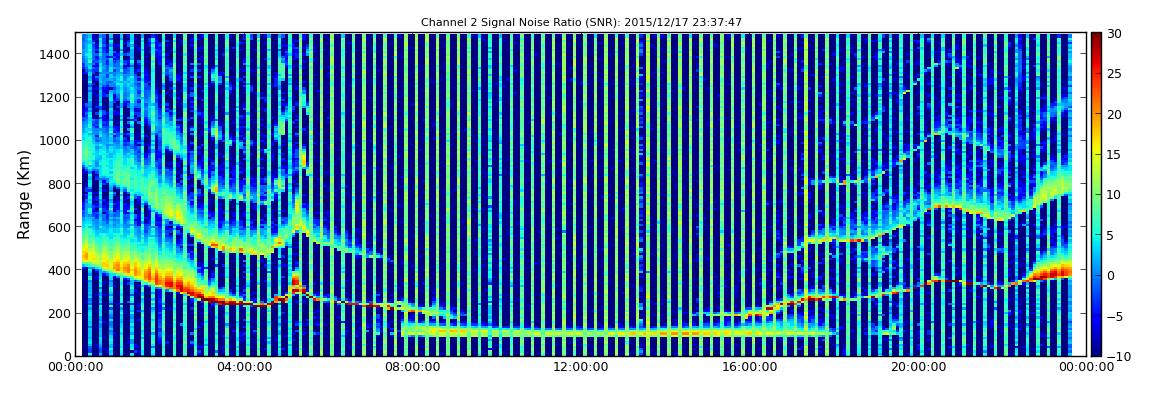
Task: Click the 12:00:00 time axis label
Action: [583, 367]
